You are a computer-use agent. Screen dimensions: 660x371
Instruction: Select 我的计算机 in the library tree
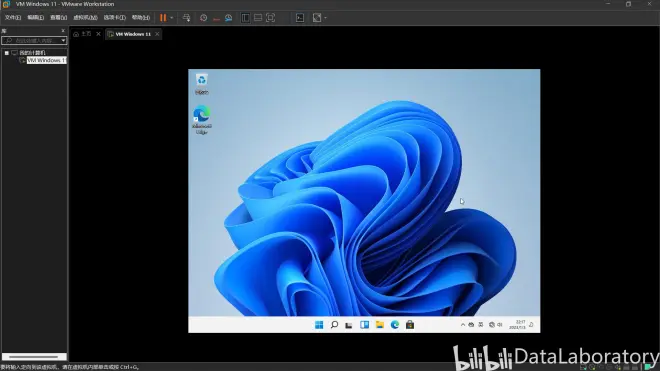pos(32,53)
